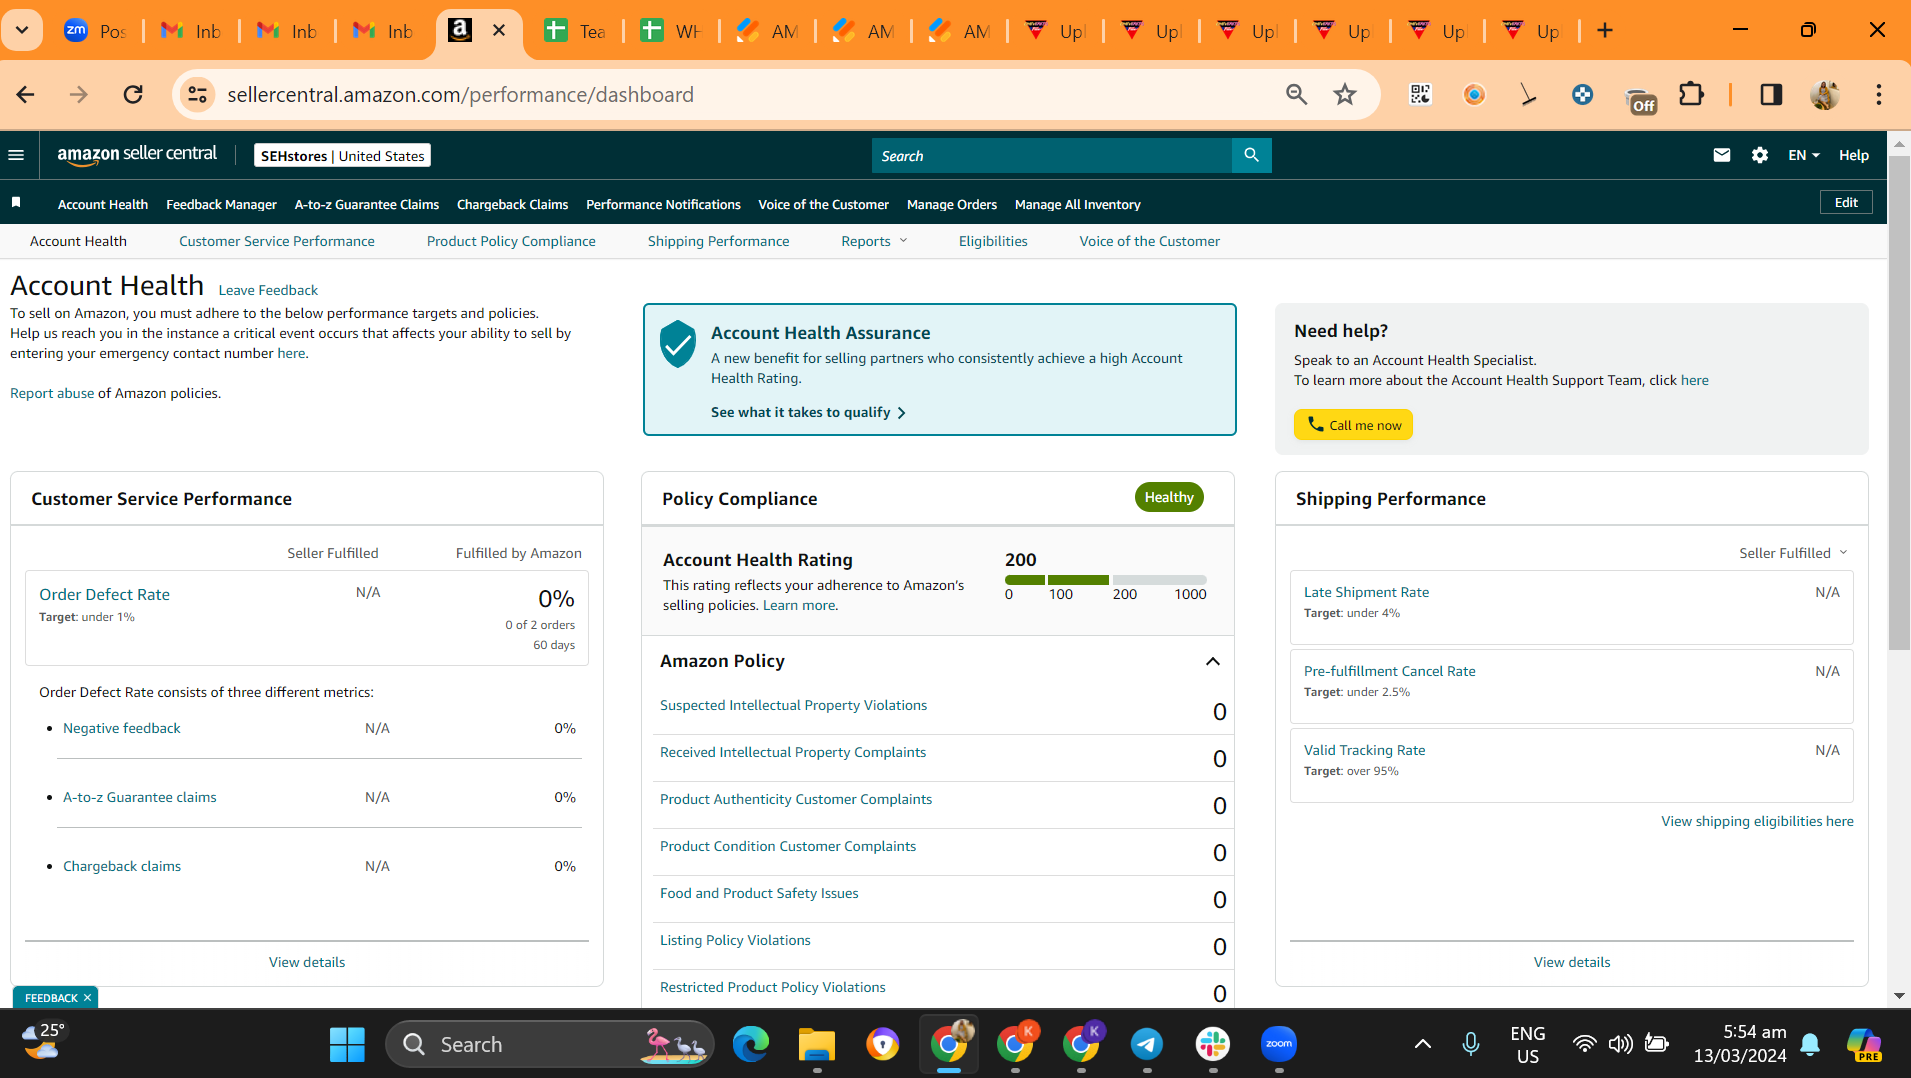Click the Amazon Seller Central logo
The width and height of the screenshot is (1911, 1078).
[x=137, y=155]
